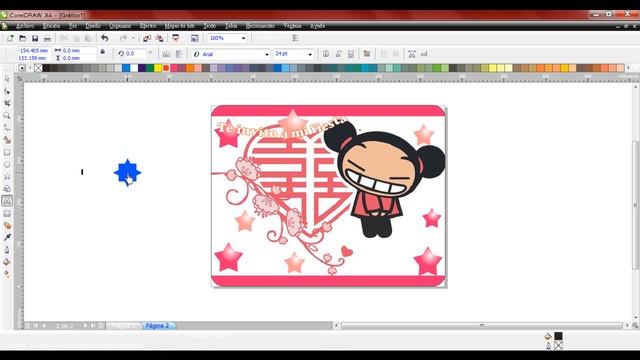The image size is (640, 360).
Task: Open the 24 pt font size dropdown
Action: 310,54
